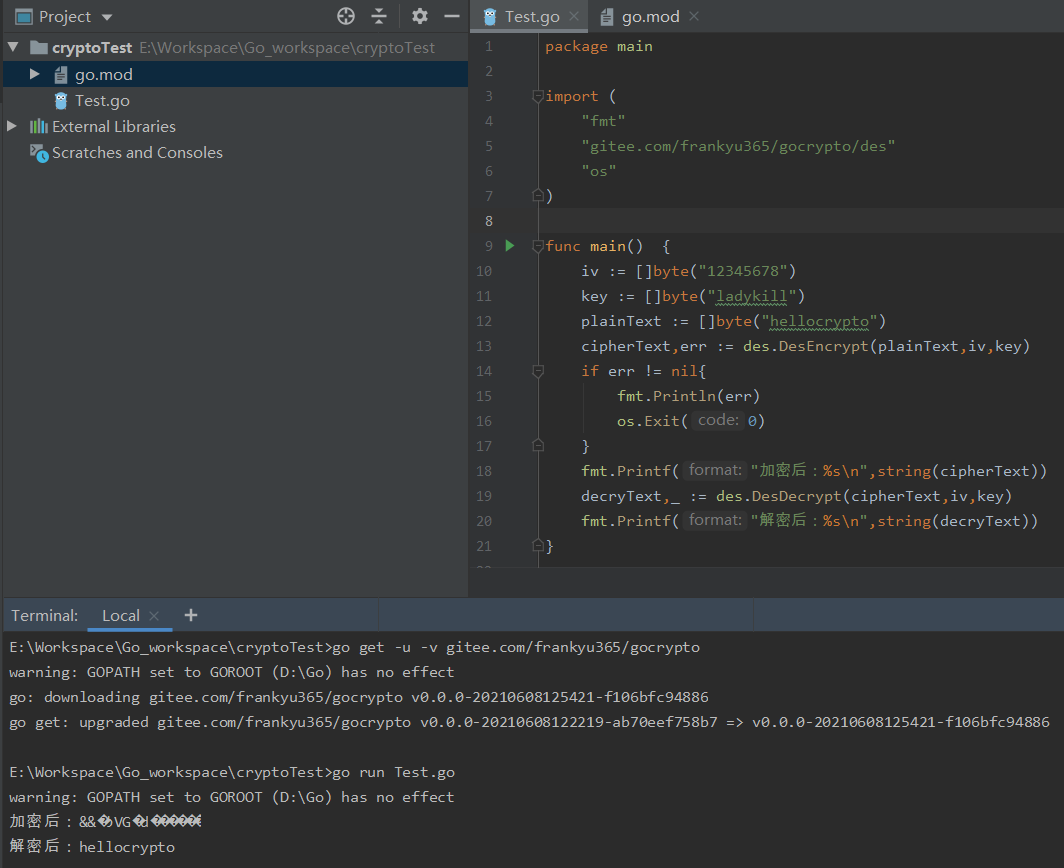The width and height of the screenshot is (1064, 868).
Task: Click the External Libraries bars icon
Action: pyautogui.click(x=39, y=126)
